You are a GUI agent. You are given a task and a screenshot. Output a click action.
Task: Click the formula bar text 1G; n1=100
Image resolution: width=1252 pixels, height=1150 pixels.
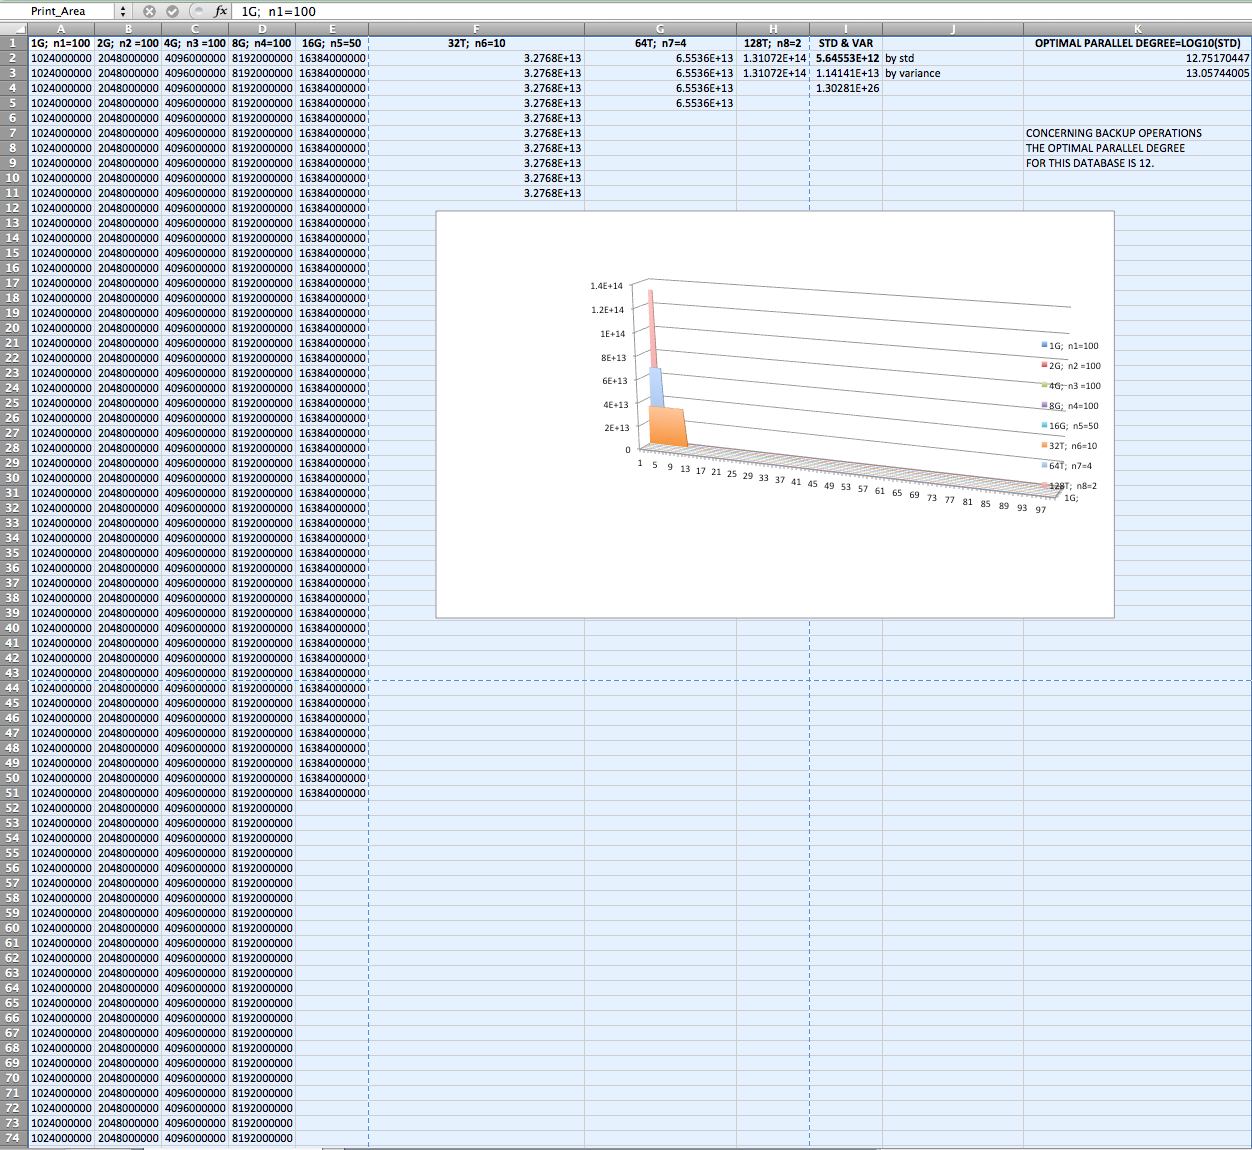[278, 12]
